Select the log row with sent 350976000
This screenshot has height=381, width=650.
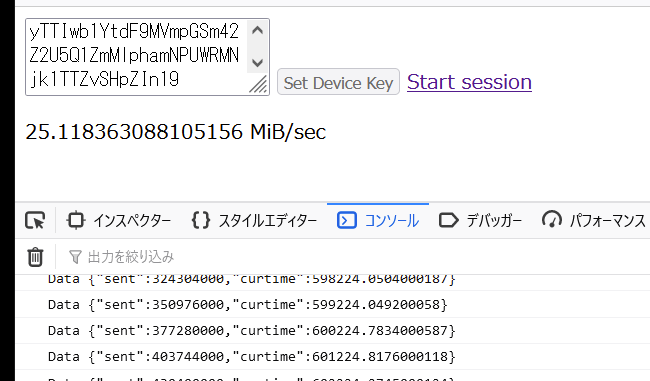(x=332, y=305)
